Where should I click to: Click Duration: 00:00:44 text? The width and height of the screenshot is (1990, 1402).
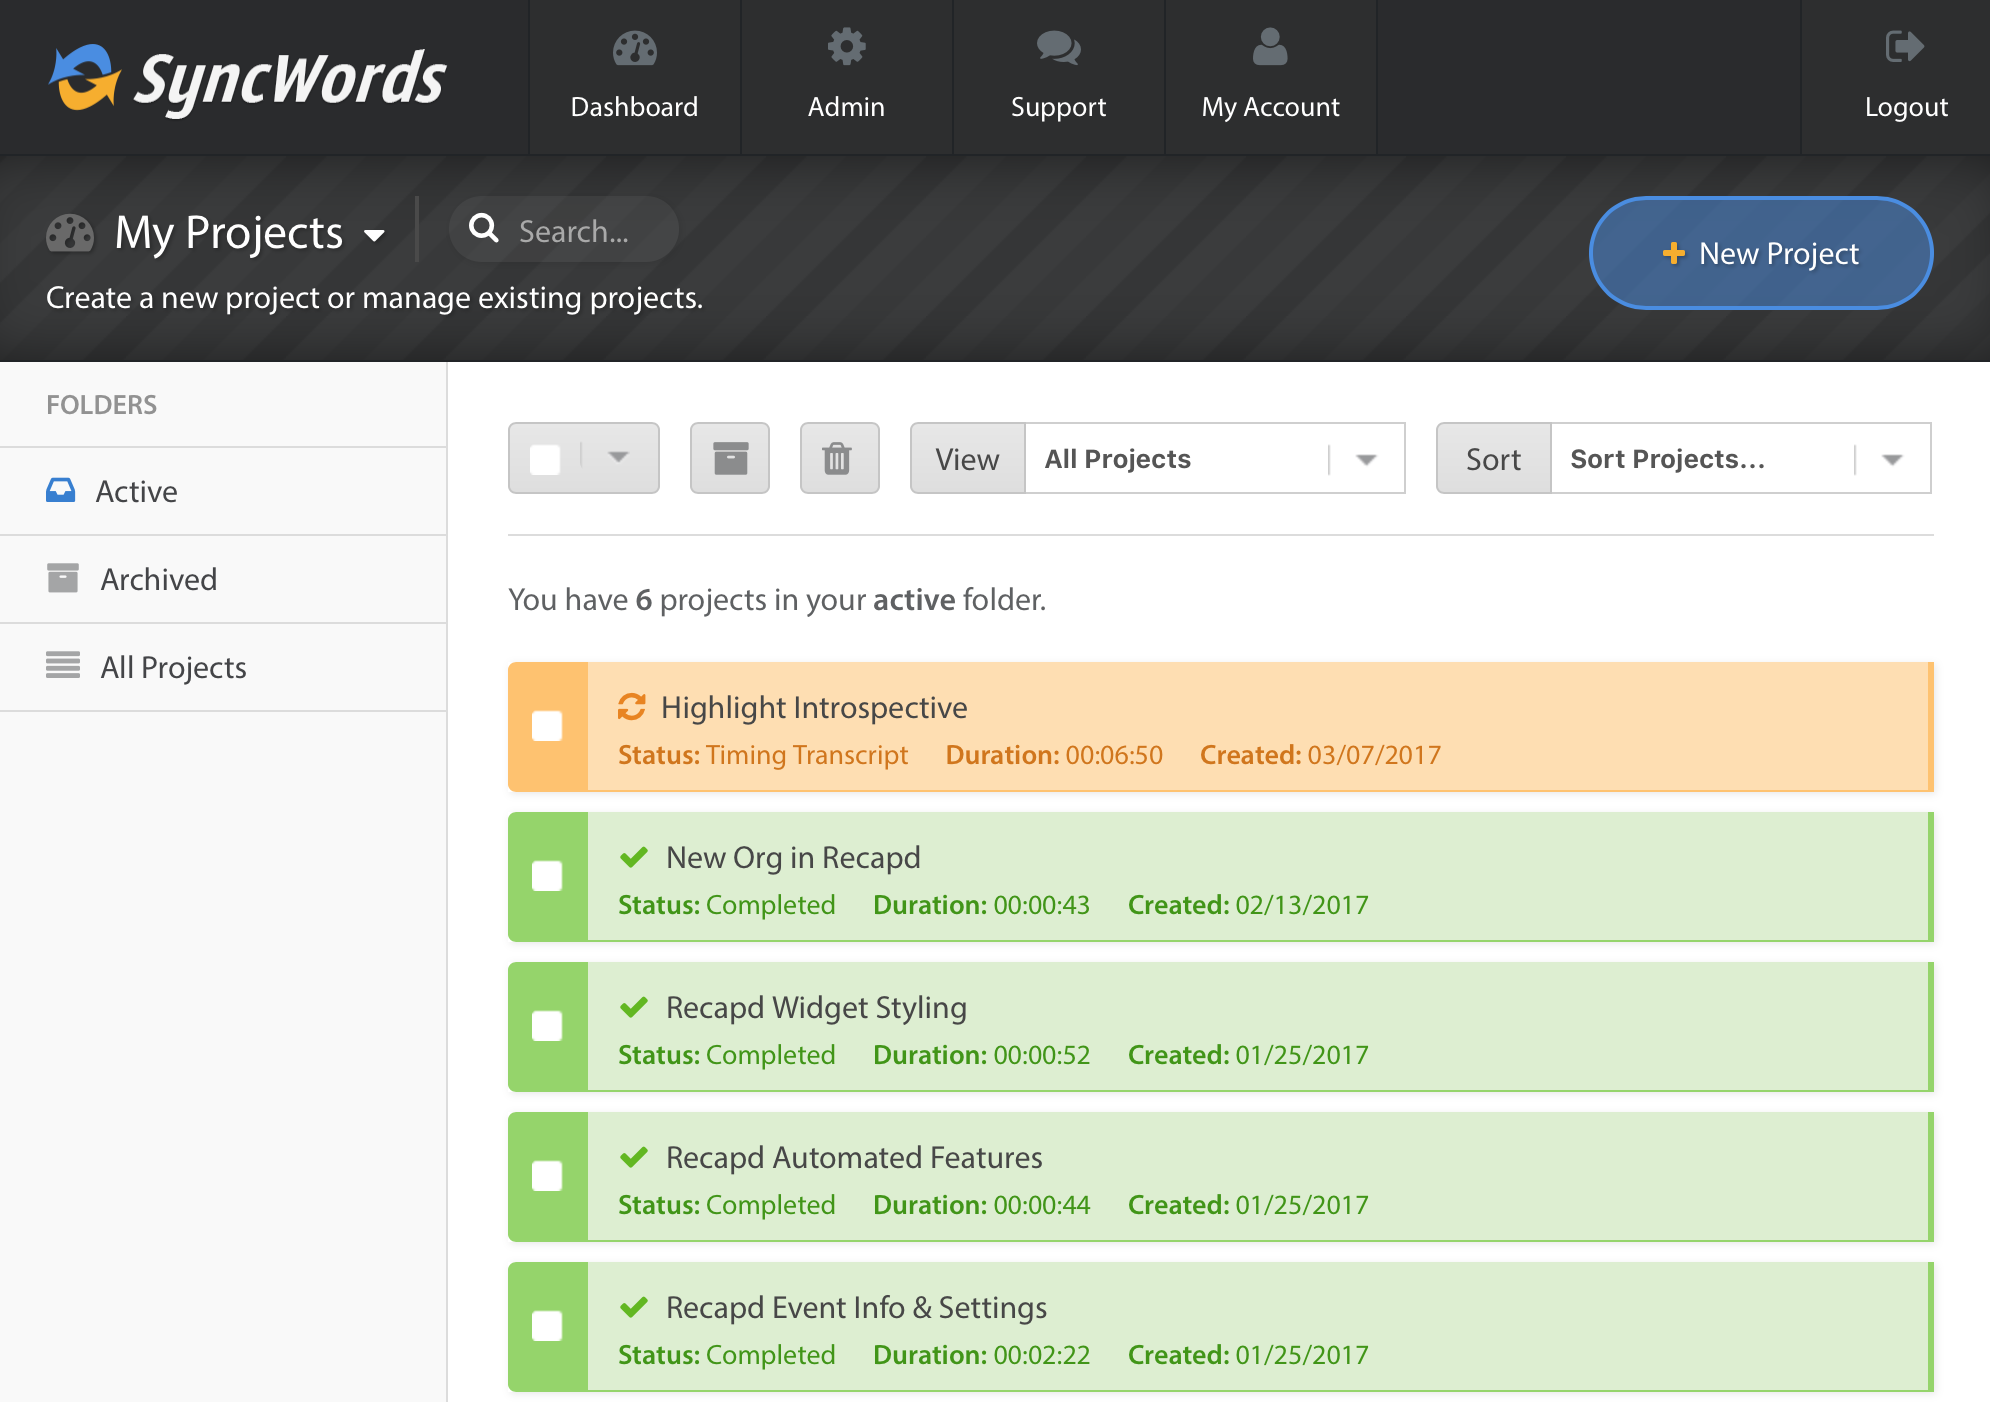click(x=981, y=1205)
